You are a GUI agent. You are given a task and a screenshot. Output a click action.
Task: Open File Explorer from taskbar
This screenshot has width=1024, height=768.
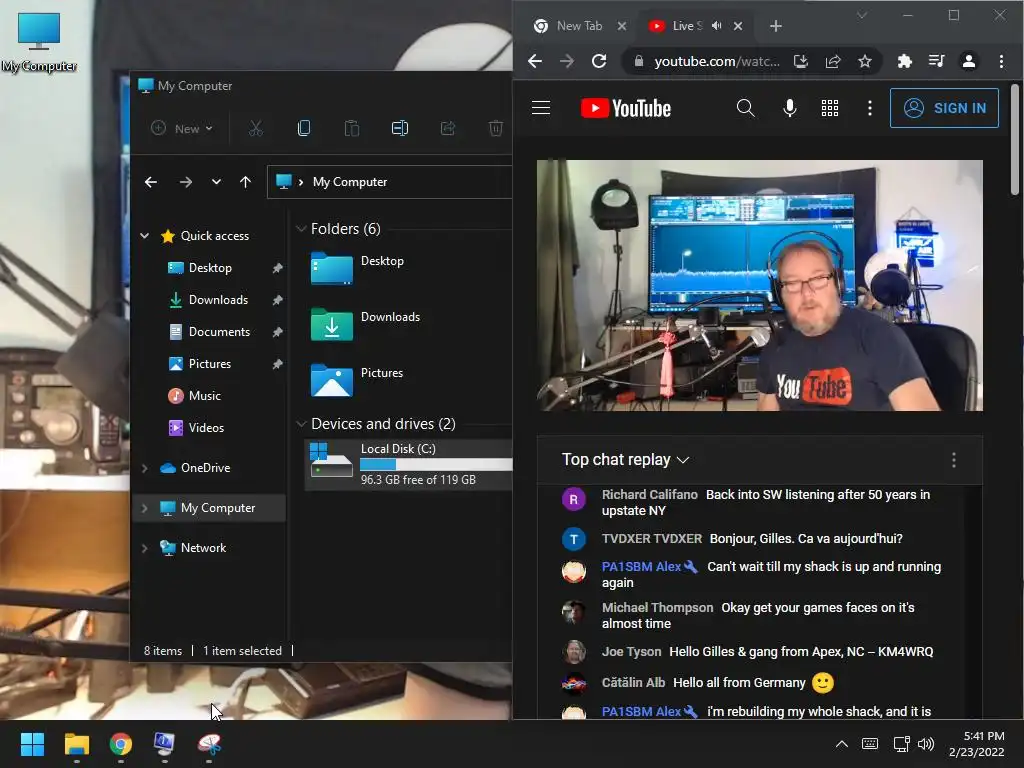pyautogui.click(x=76, y=743)
